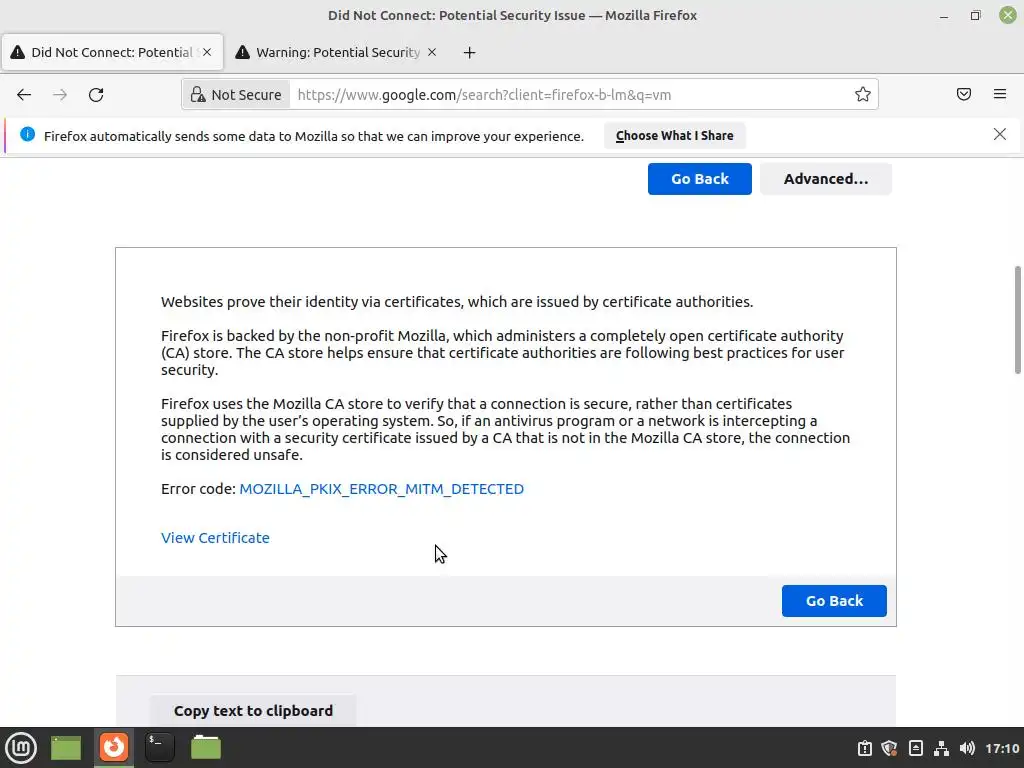Open the file manager taskbar icon
This screenshot has width=1024, height=768.
[x=206, y=748]
